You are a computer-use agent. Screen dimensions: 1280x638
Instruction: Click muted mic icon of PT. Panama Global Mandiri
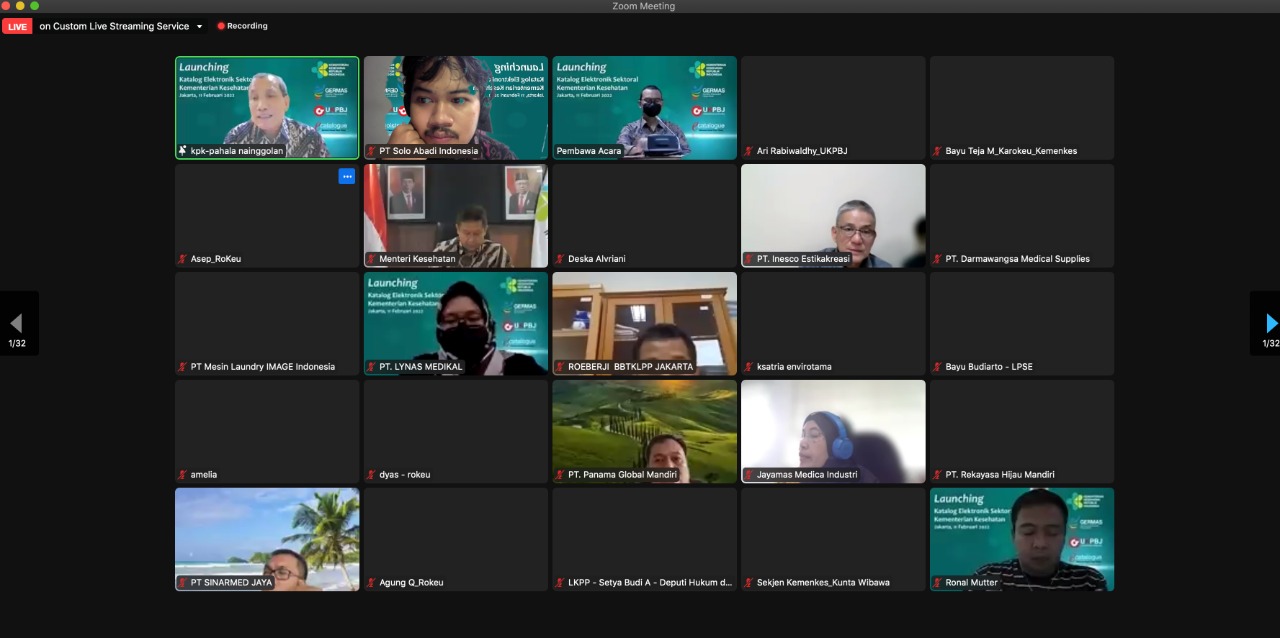(560, 475)
